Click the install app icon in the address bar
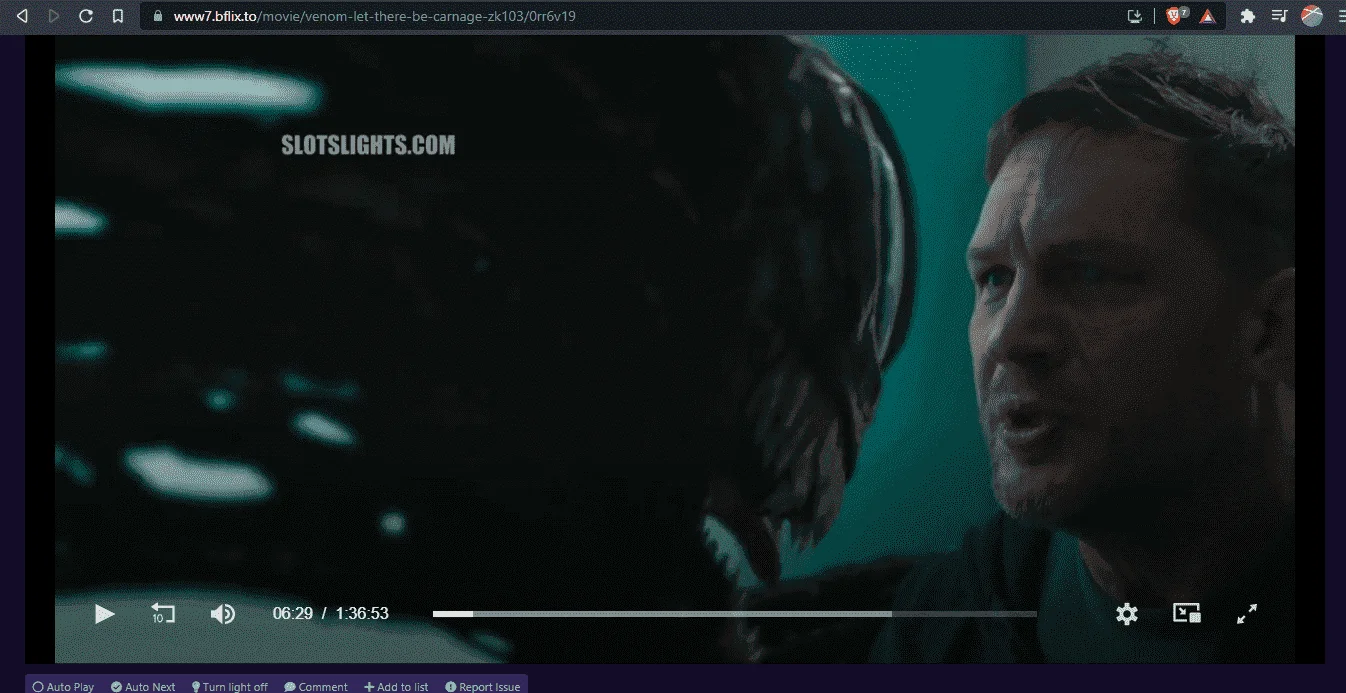This screenshot has height=693, width=1346. (1134, 16)
